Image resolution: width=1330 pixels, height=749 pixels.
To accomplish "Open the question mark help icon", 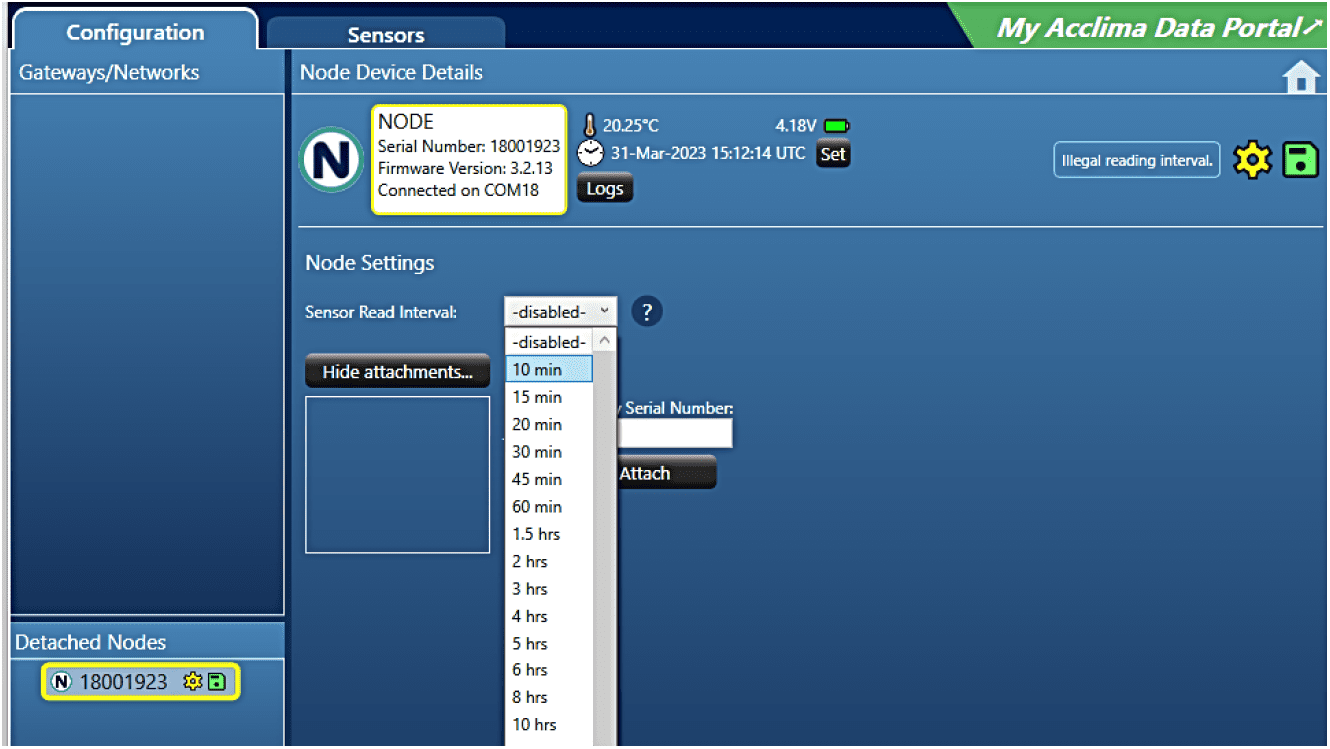I will (646, 311).
